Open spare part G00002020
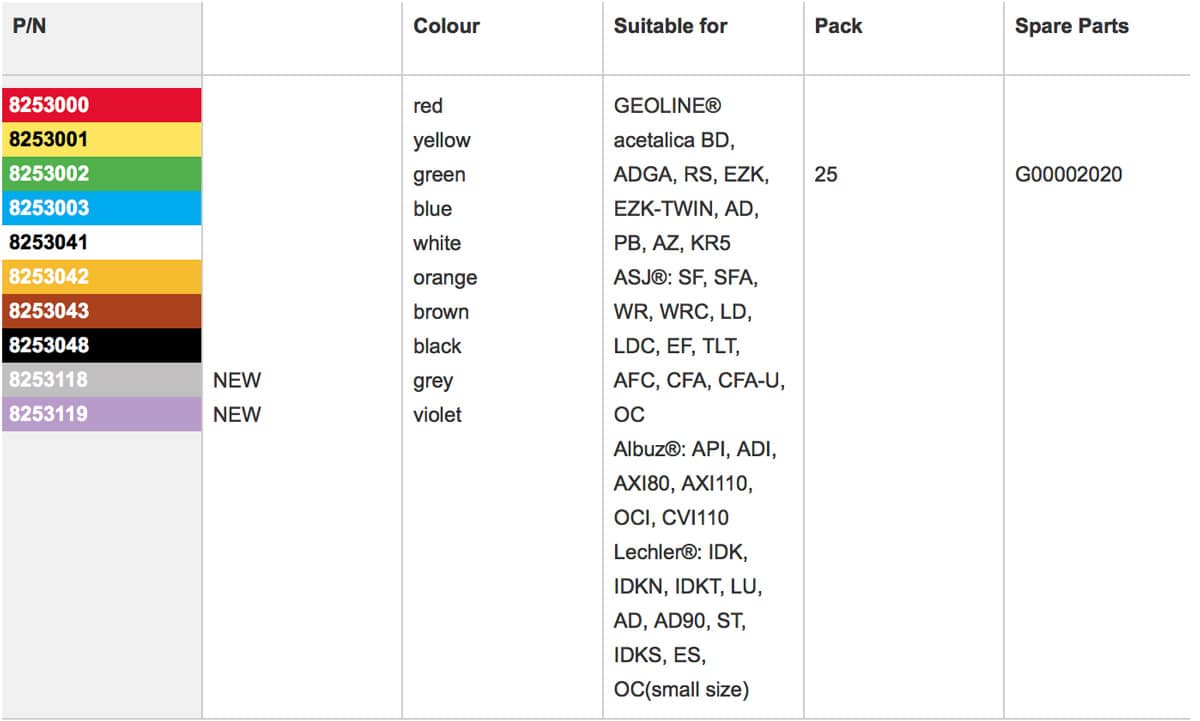This screenshot has width=1200, height=721. tap(1068, 175)
